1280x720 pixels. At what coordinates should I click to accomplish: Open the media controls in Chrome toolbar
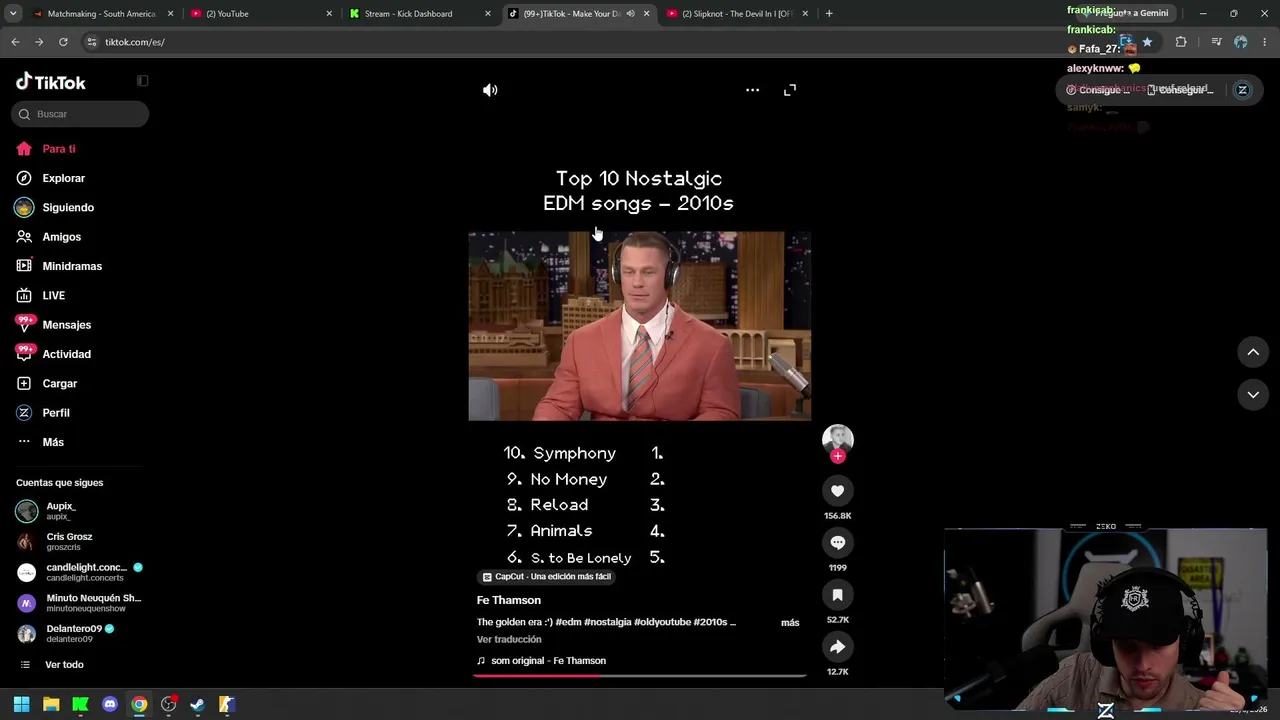1216,42
